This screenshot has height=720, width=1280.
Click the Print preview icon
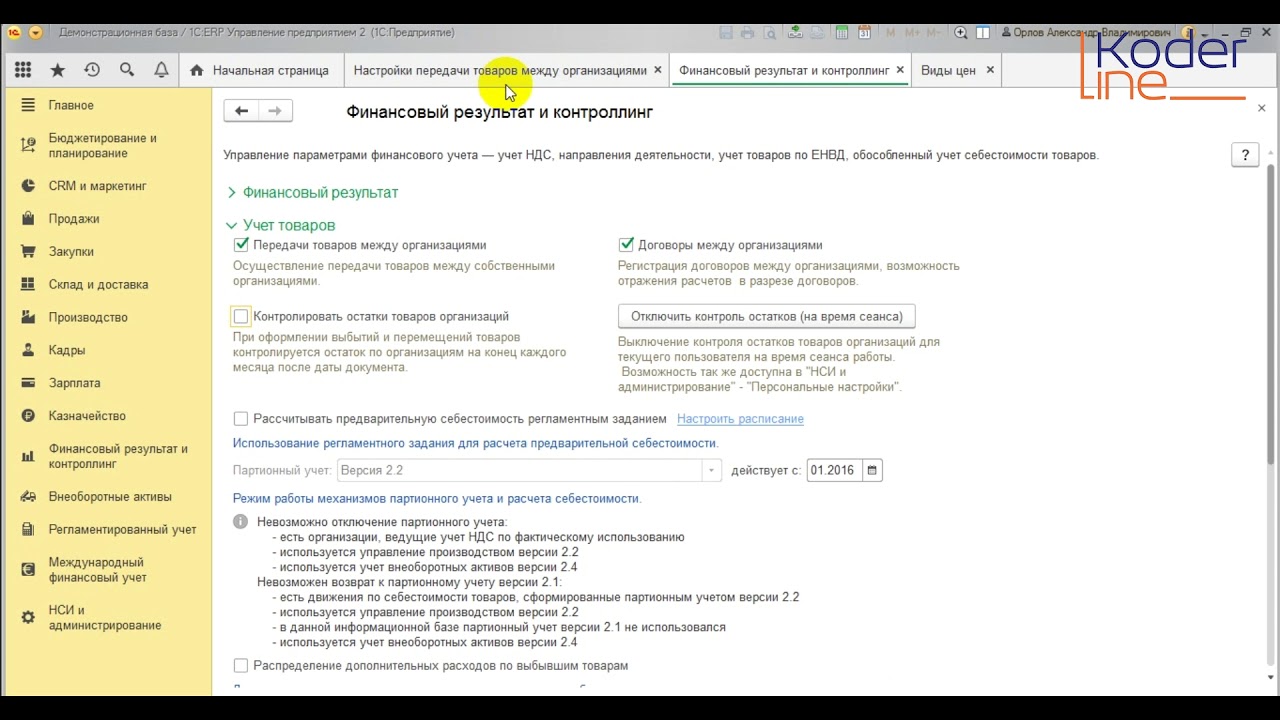768,32
